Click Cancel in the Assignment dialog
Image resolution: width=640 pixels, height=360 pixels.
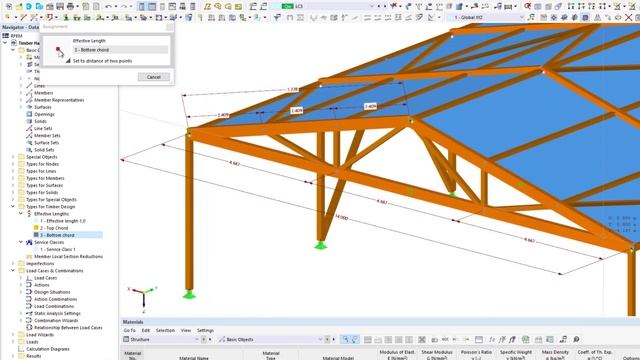tap(153, 77)
